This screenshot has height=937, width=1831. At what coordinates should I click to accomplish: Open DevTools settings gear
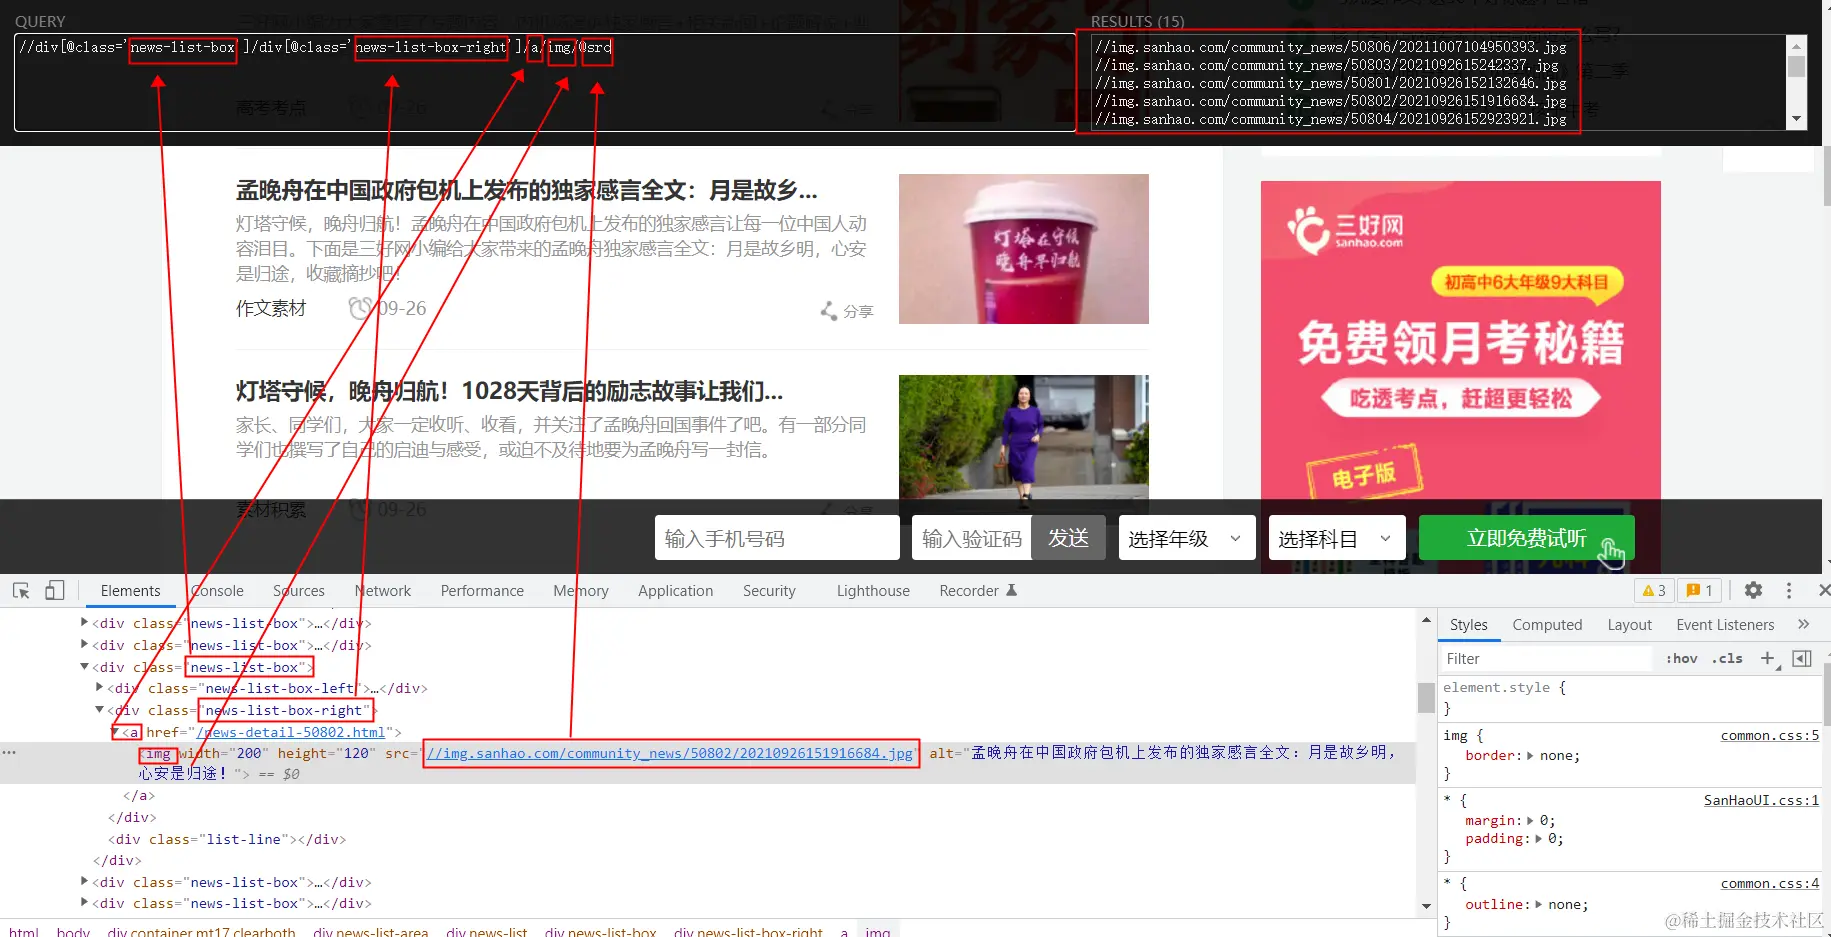click(x=1753, y=590)
